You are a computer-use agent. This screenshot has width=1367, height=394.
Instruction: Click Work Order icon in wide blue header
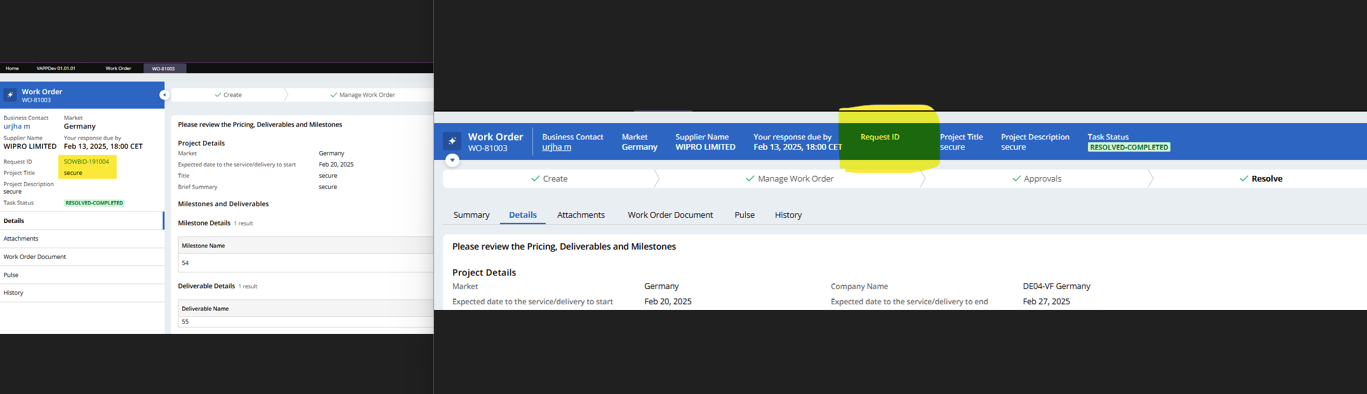coord(452,141)
